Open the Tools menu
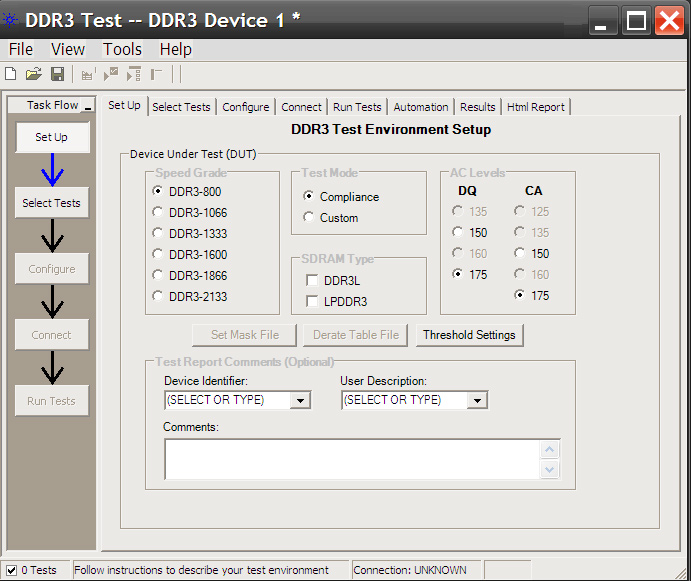691x581 pixels. coord(122,49)
